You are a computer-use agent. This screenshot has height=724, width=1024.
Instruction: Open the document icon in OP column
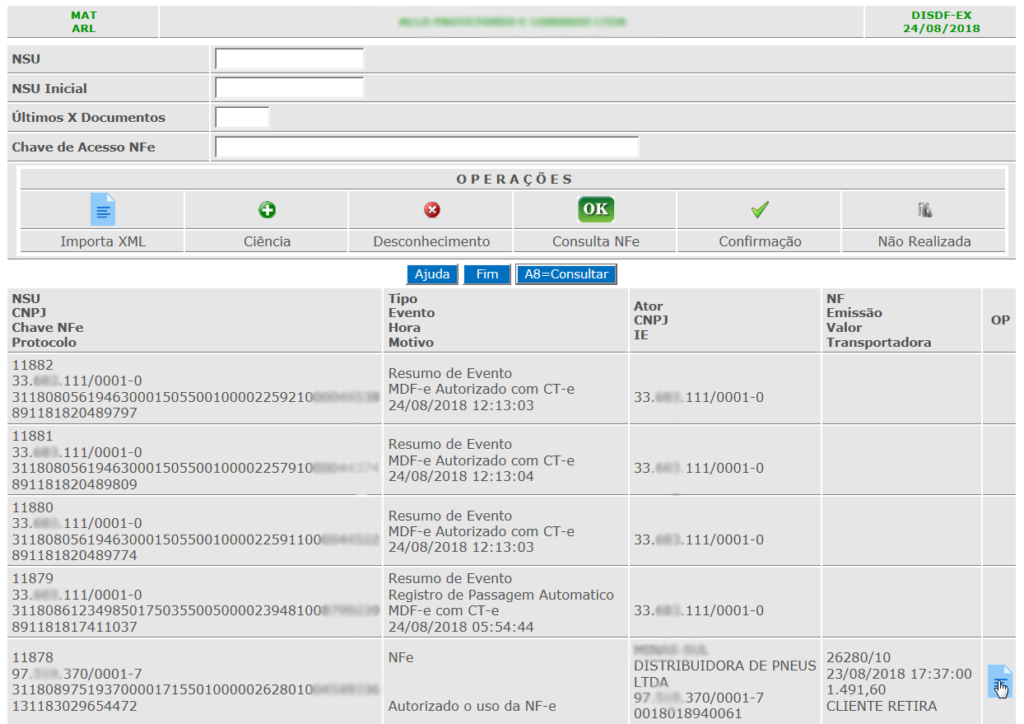(x=999, y=681)
